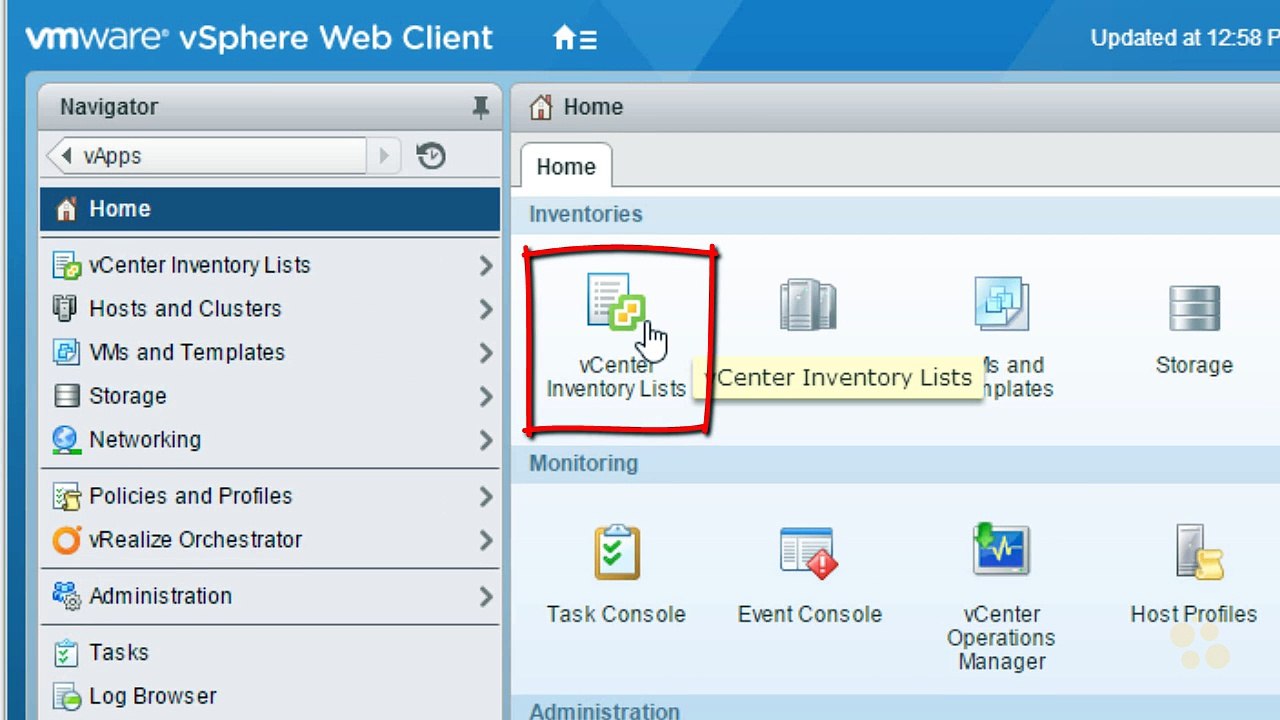
Task: Select Hosts and Clusters text in Navigator
Action: [185, 309]
